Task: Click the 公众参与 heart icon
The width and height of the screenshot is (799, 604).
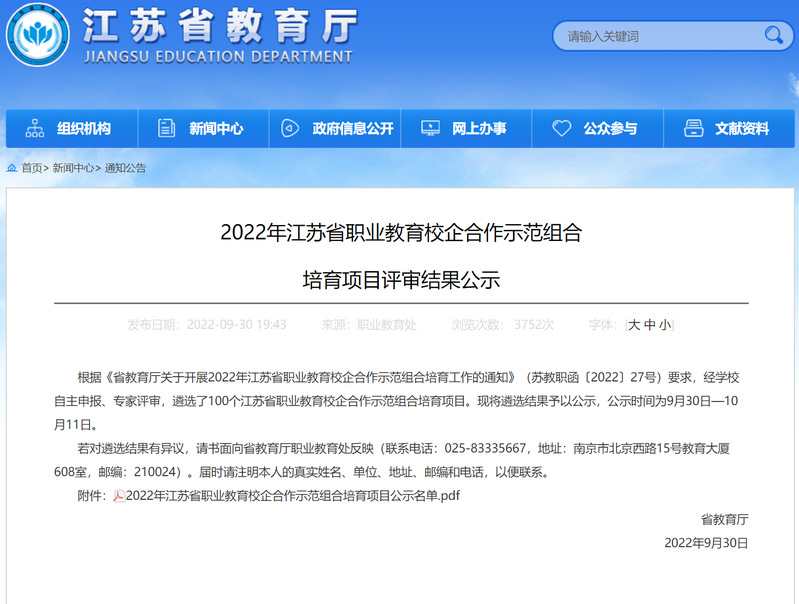Action: [x=561, y=128]
